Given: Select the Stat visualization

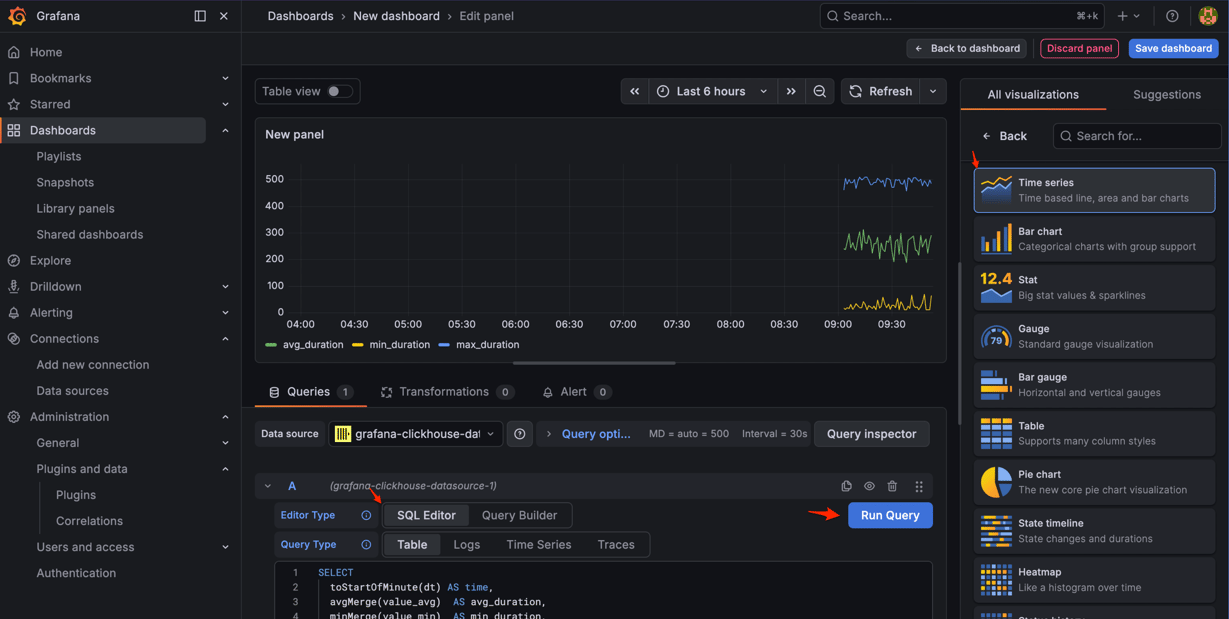Looking at the screenshot, I should [x=1094, y=287].
